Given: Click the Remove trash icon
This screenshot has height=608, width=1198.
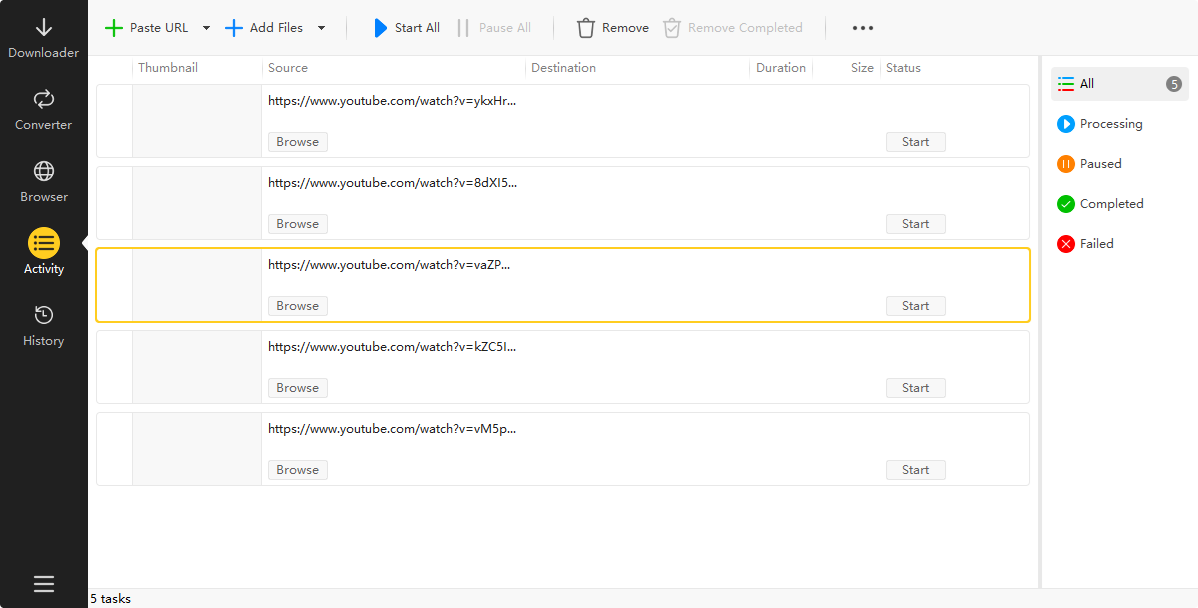Looking at the screenshot, I should point(586,28).
